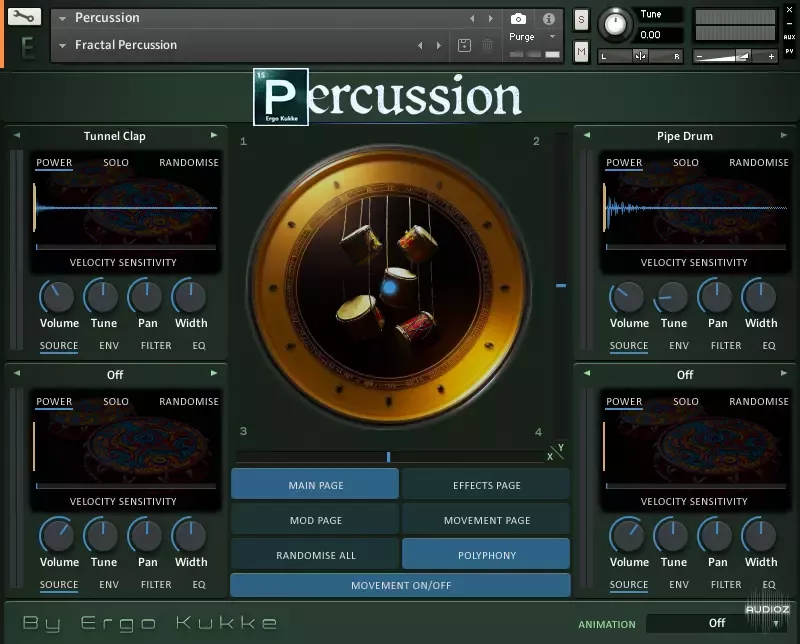Click the camera snapshot icon

pyautogui.click(x=518, y=19)
